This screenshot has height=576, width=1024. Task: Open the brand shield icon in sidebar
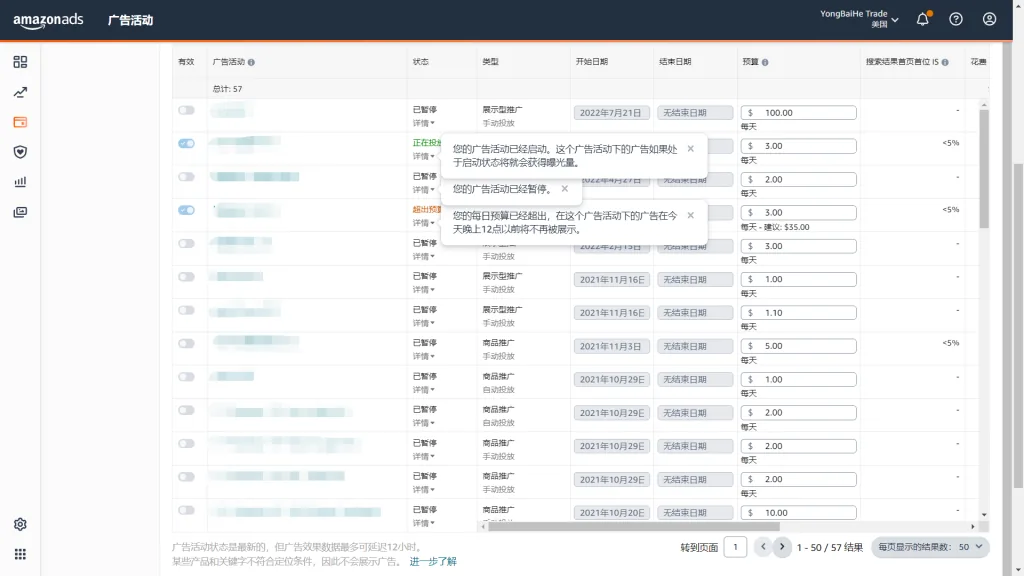20,152
